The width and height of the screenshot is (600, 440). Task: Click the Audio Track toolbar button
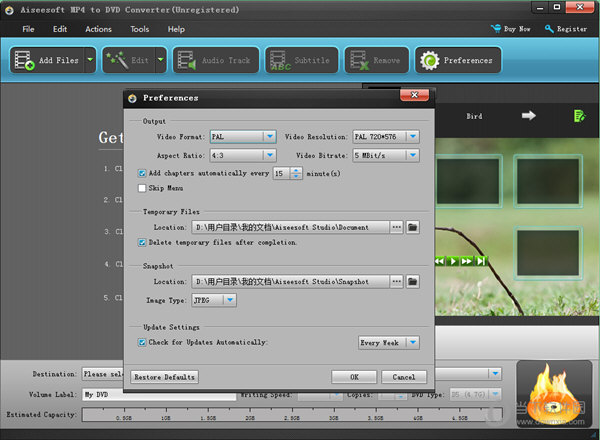tap(216, 60)
